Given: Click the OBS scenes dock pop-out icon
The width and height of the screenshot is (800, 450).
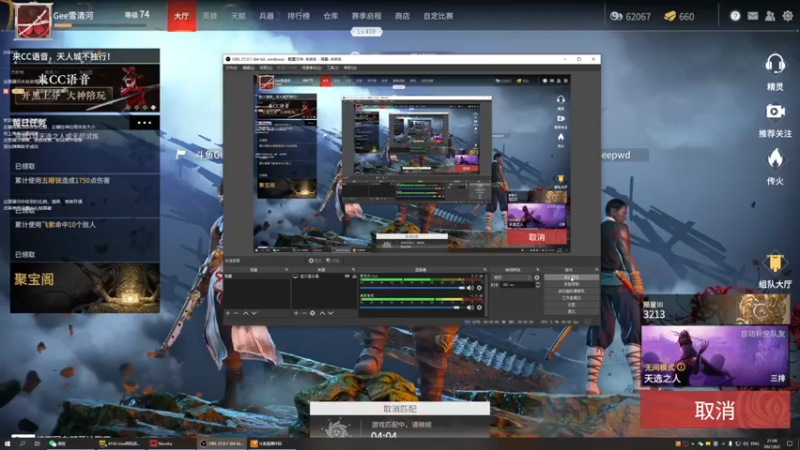Looking at the screenshot, I should point(286,269).
